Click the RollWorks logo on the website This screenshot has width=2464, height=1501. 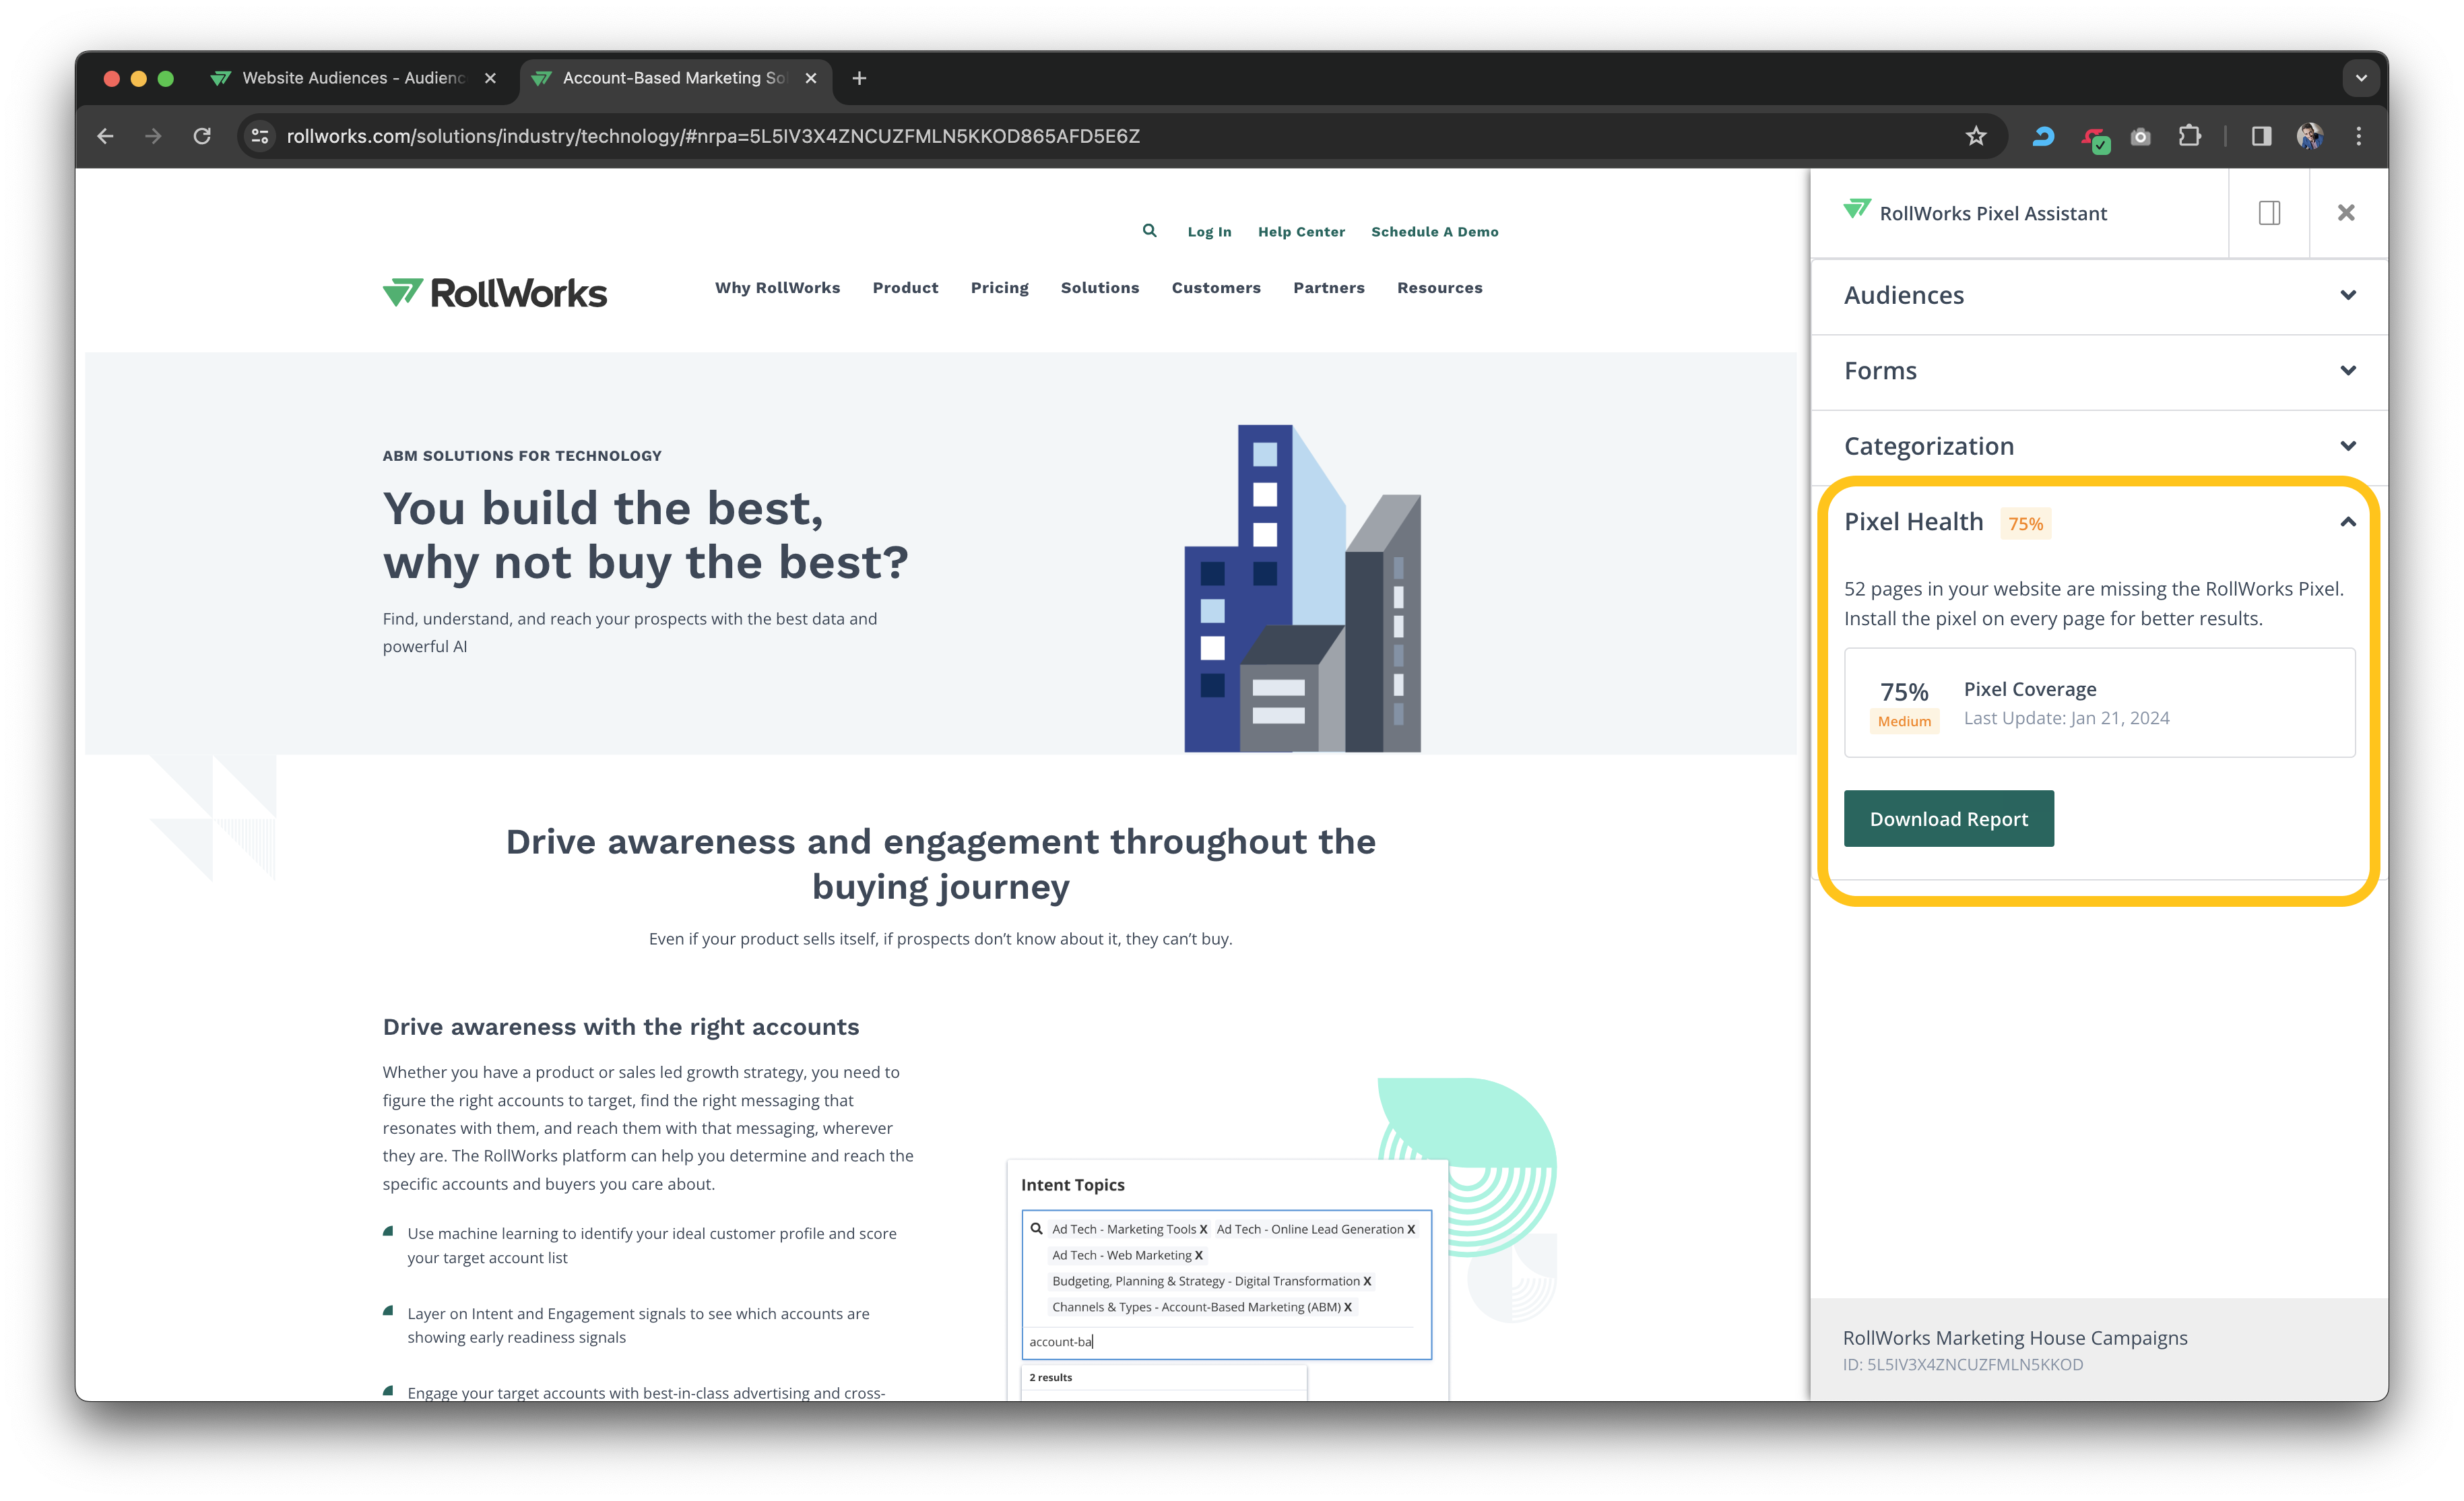click(495, 293)
